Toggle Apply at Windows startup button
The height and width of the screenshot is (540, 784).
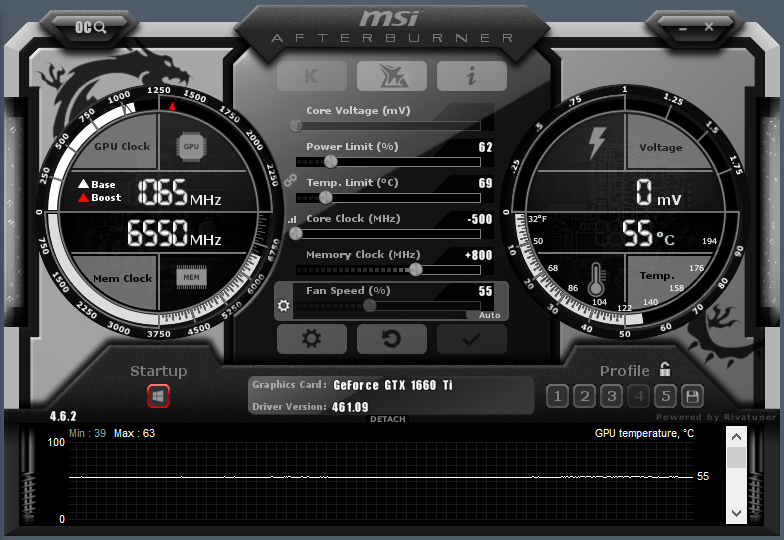click(x=158, y=396)
